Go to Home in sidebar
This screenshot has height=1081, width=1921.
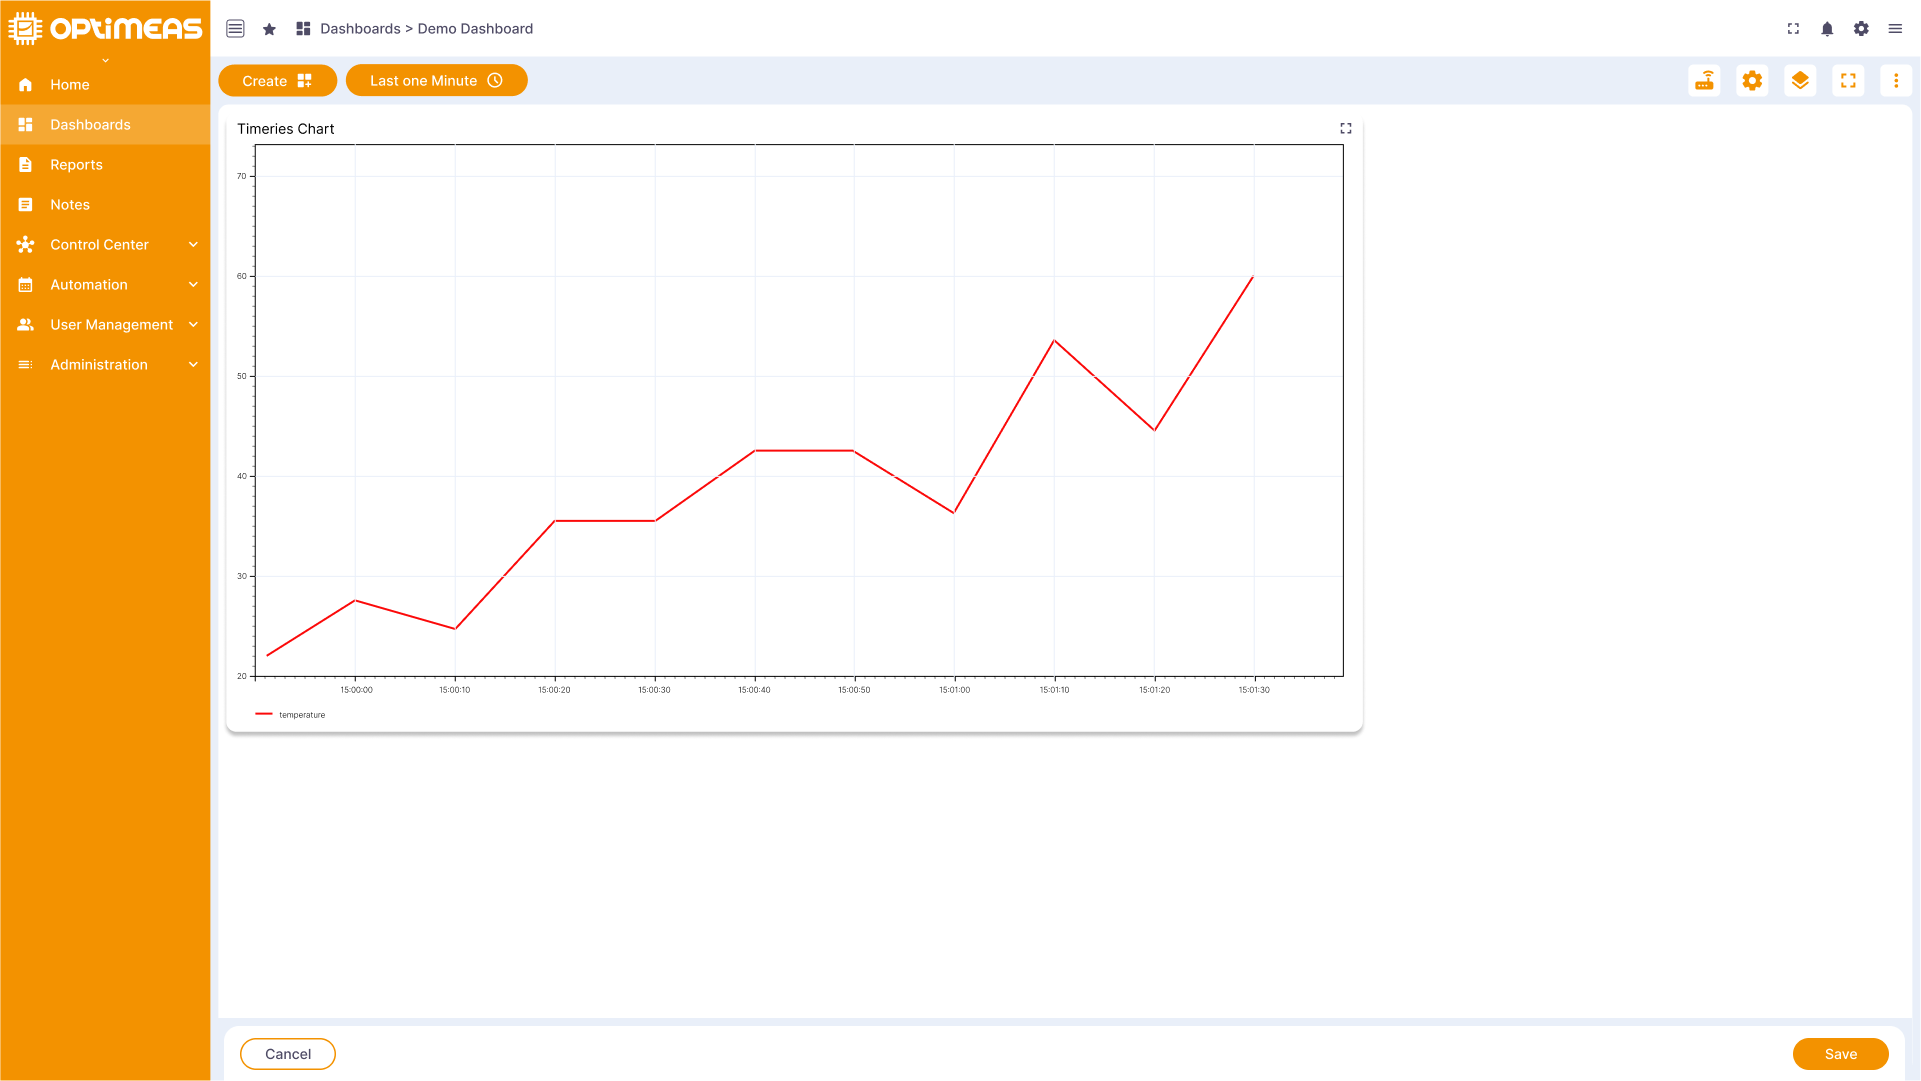[x=105, y=85]
